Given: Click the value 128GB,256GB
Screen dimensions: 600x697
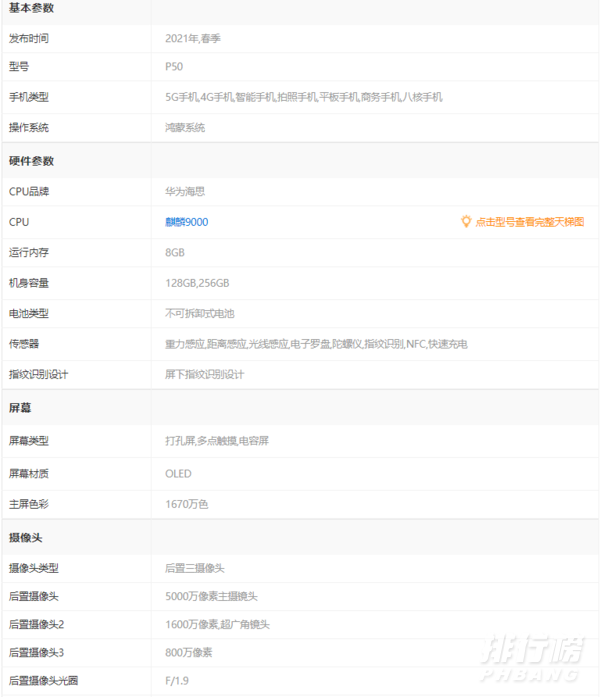Looking at the screenshot, I should pyautogui.click(x=197, y=283).
